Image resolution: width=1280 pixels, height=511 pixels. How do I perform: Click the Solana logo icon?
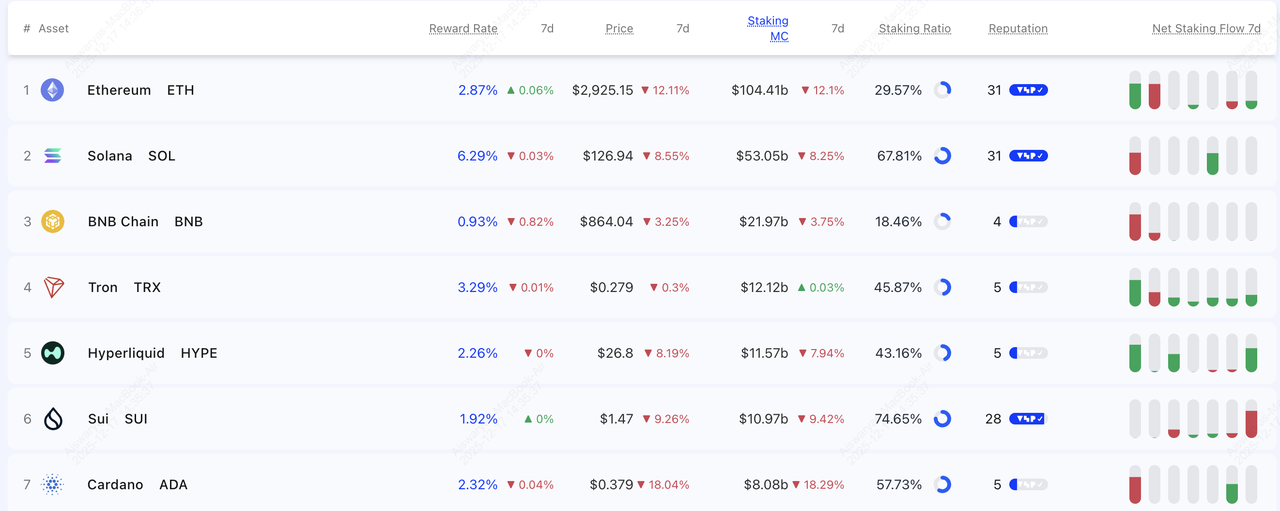[52, 156]
